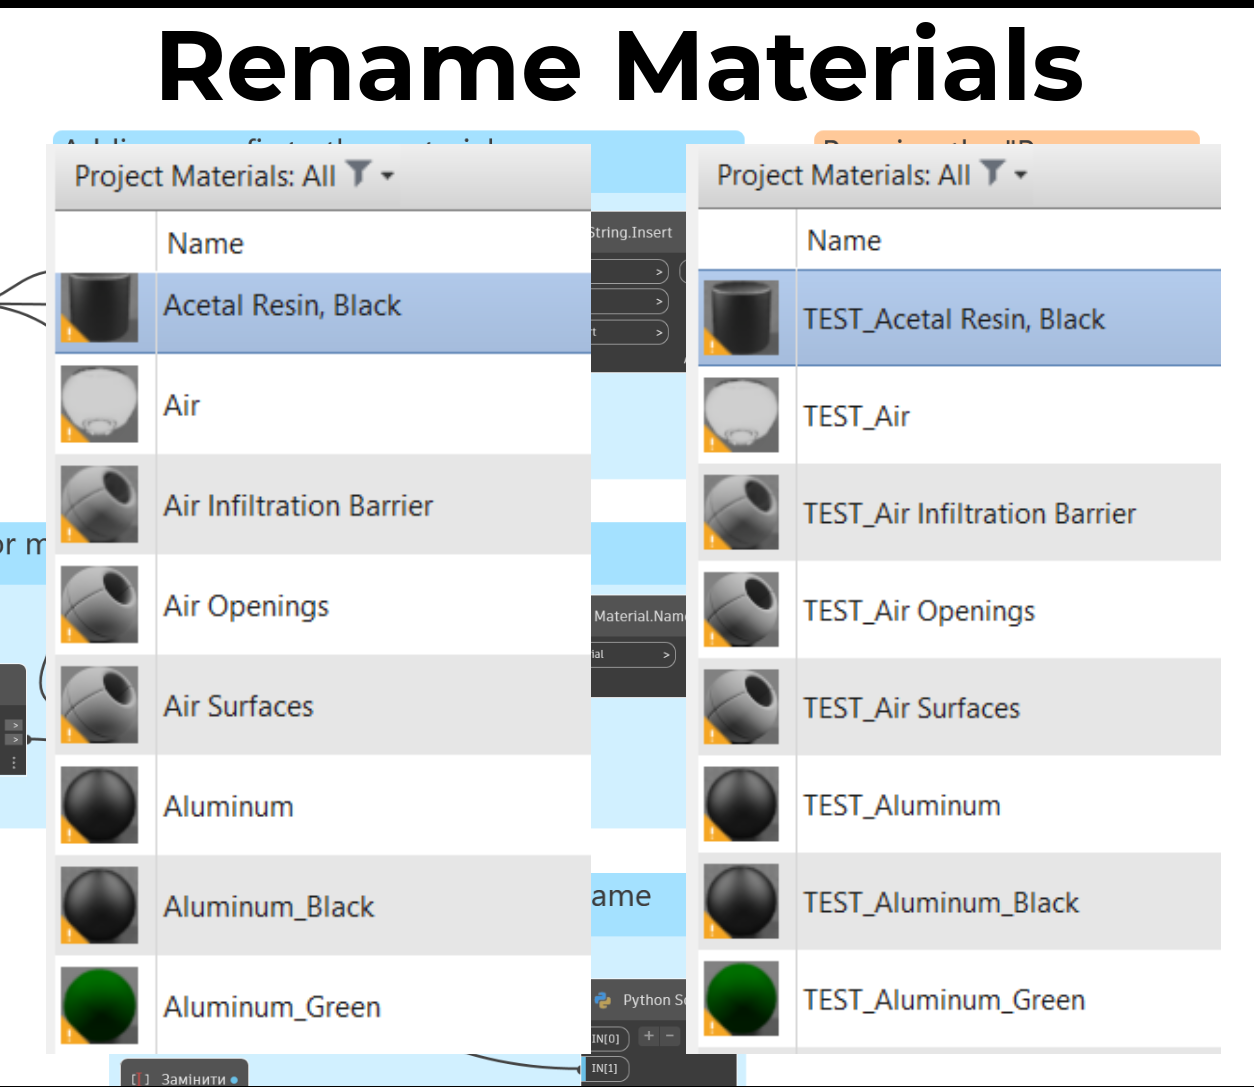The width and height of the screenshot is (1254, 1087).
Task: Click Acetal Resin, Black material preview icon
Action: (99, 308)
